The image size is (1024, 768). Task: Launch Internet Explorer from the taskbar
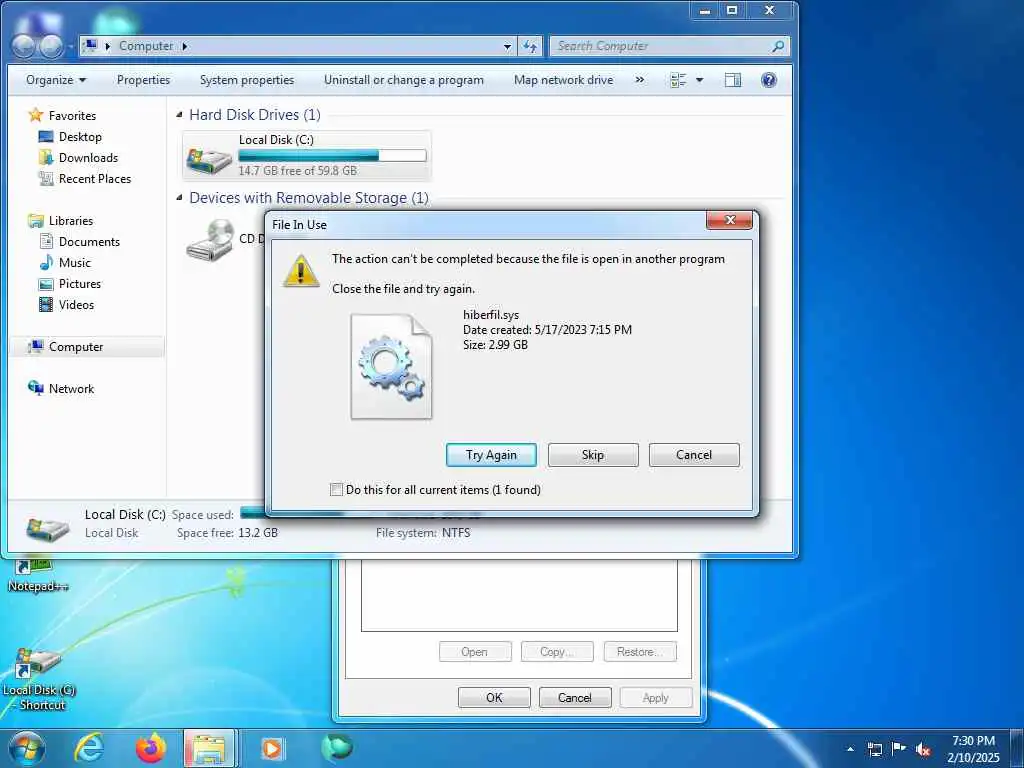click(x=88, y=748)
